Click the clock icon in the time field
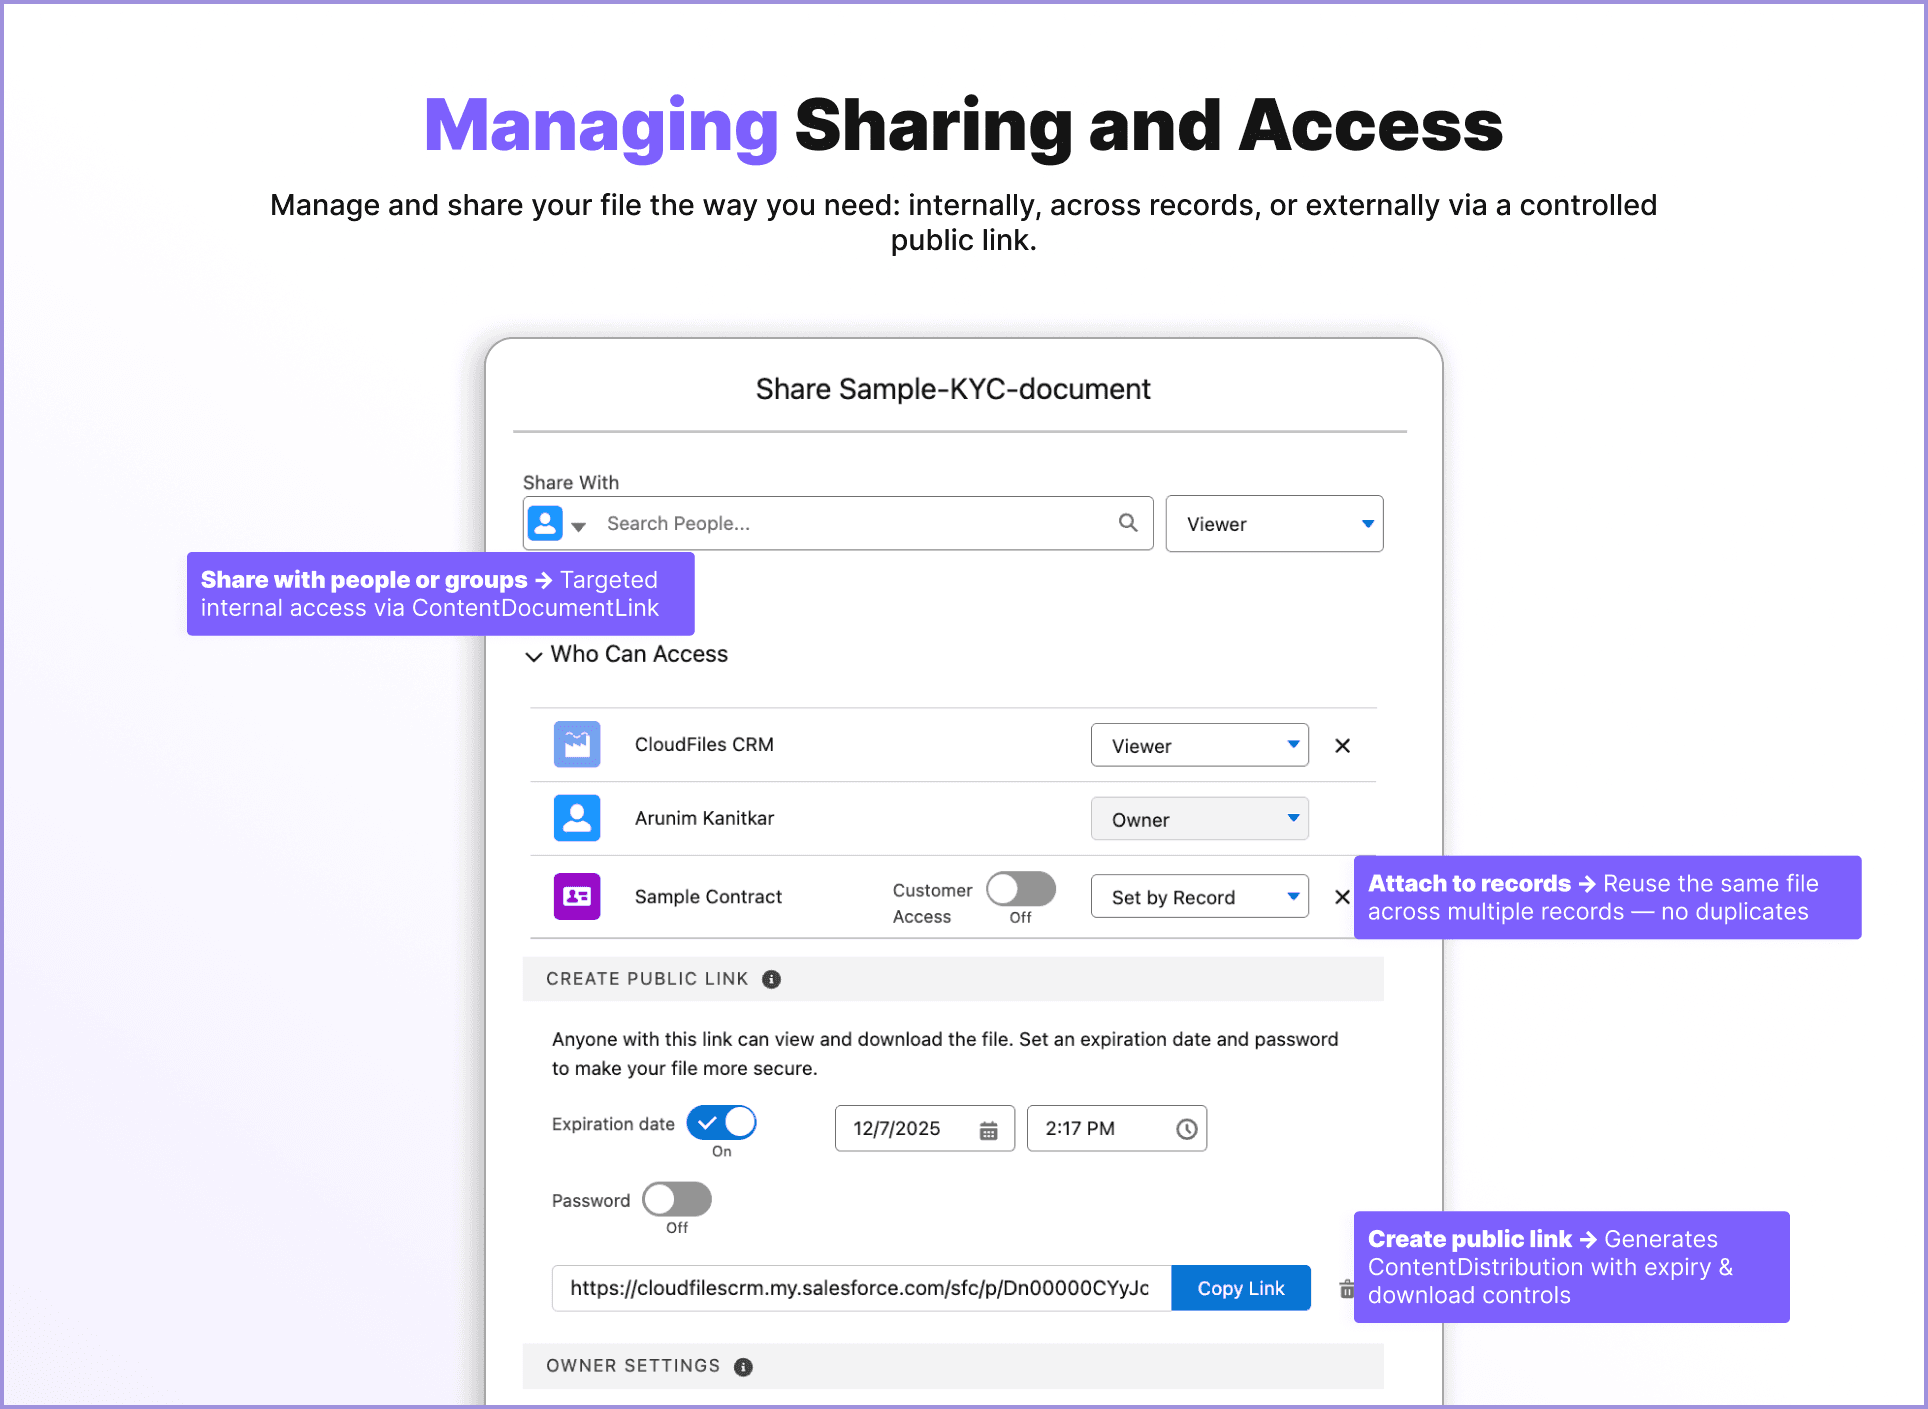Image resolution: width=1928 pixels, height=1409 pixels. pos(1186,1128)
